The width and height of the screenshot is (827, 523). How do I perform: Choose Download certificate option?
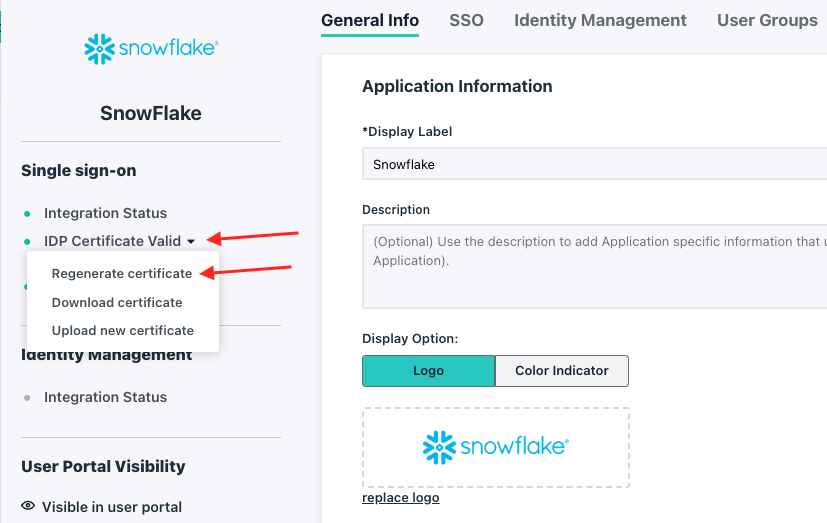tap(117, 302)
